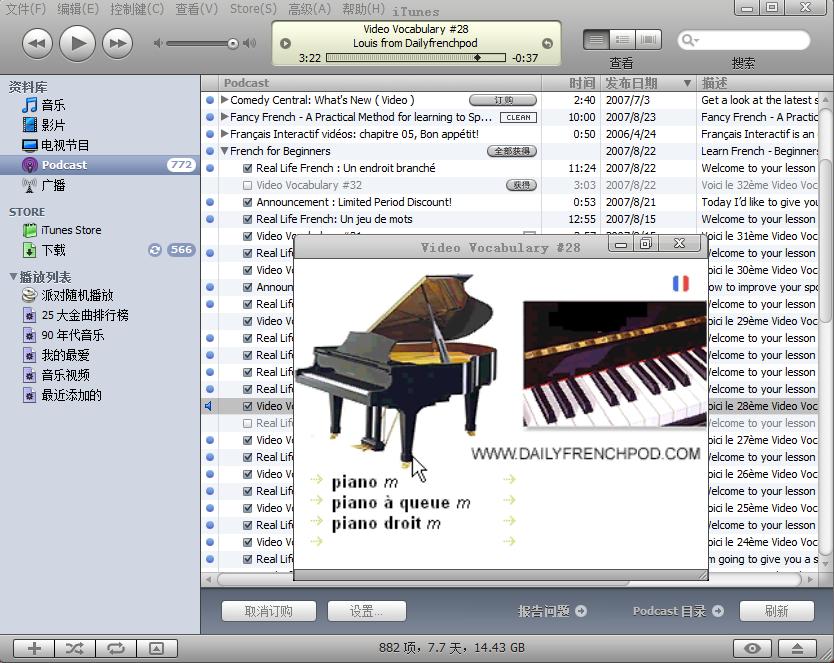834x663 pixels.
Task: Toggle shuffle mode
Action: click(75, 648)
